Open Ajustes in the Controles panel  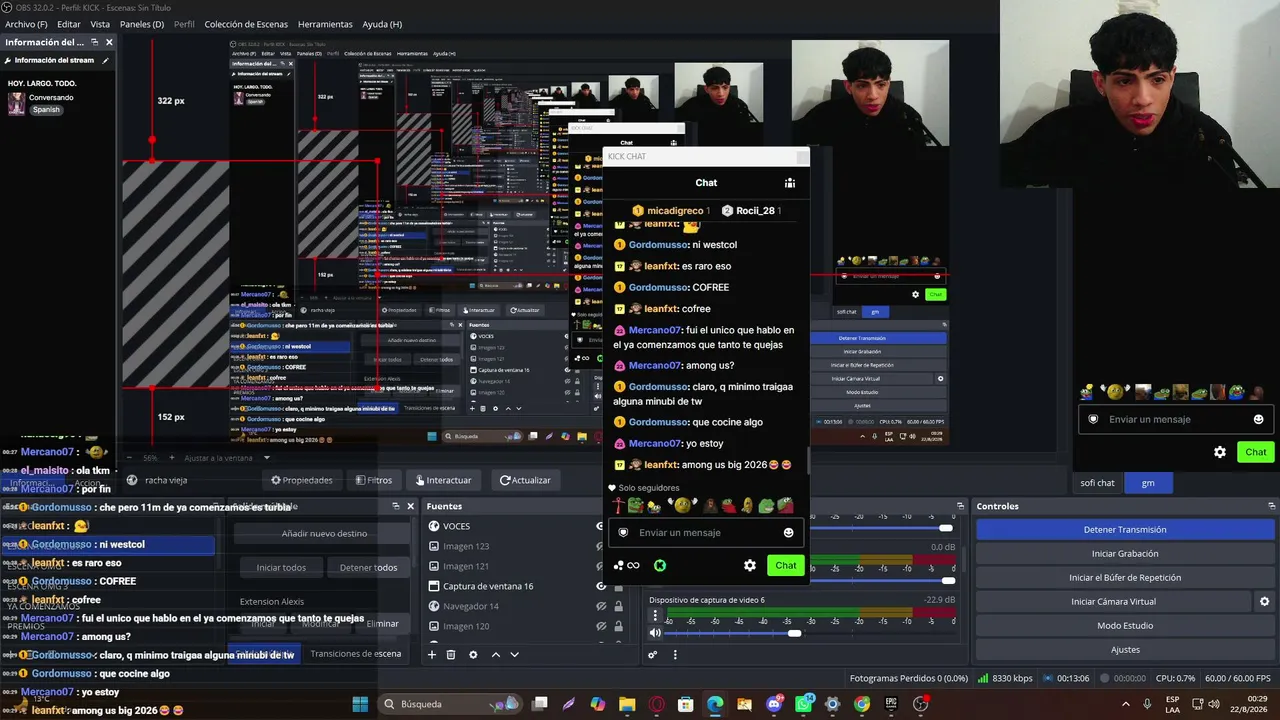point(1125,650)
